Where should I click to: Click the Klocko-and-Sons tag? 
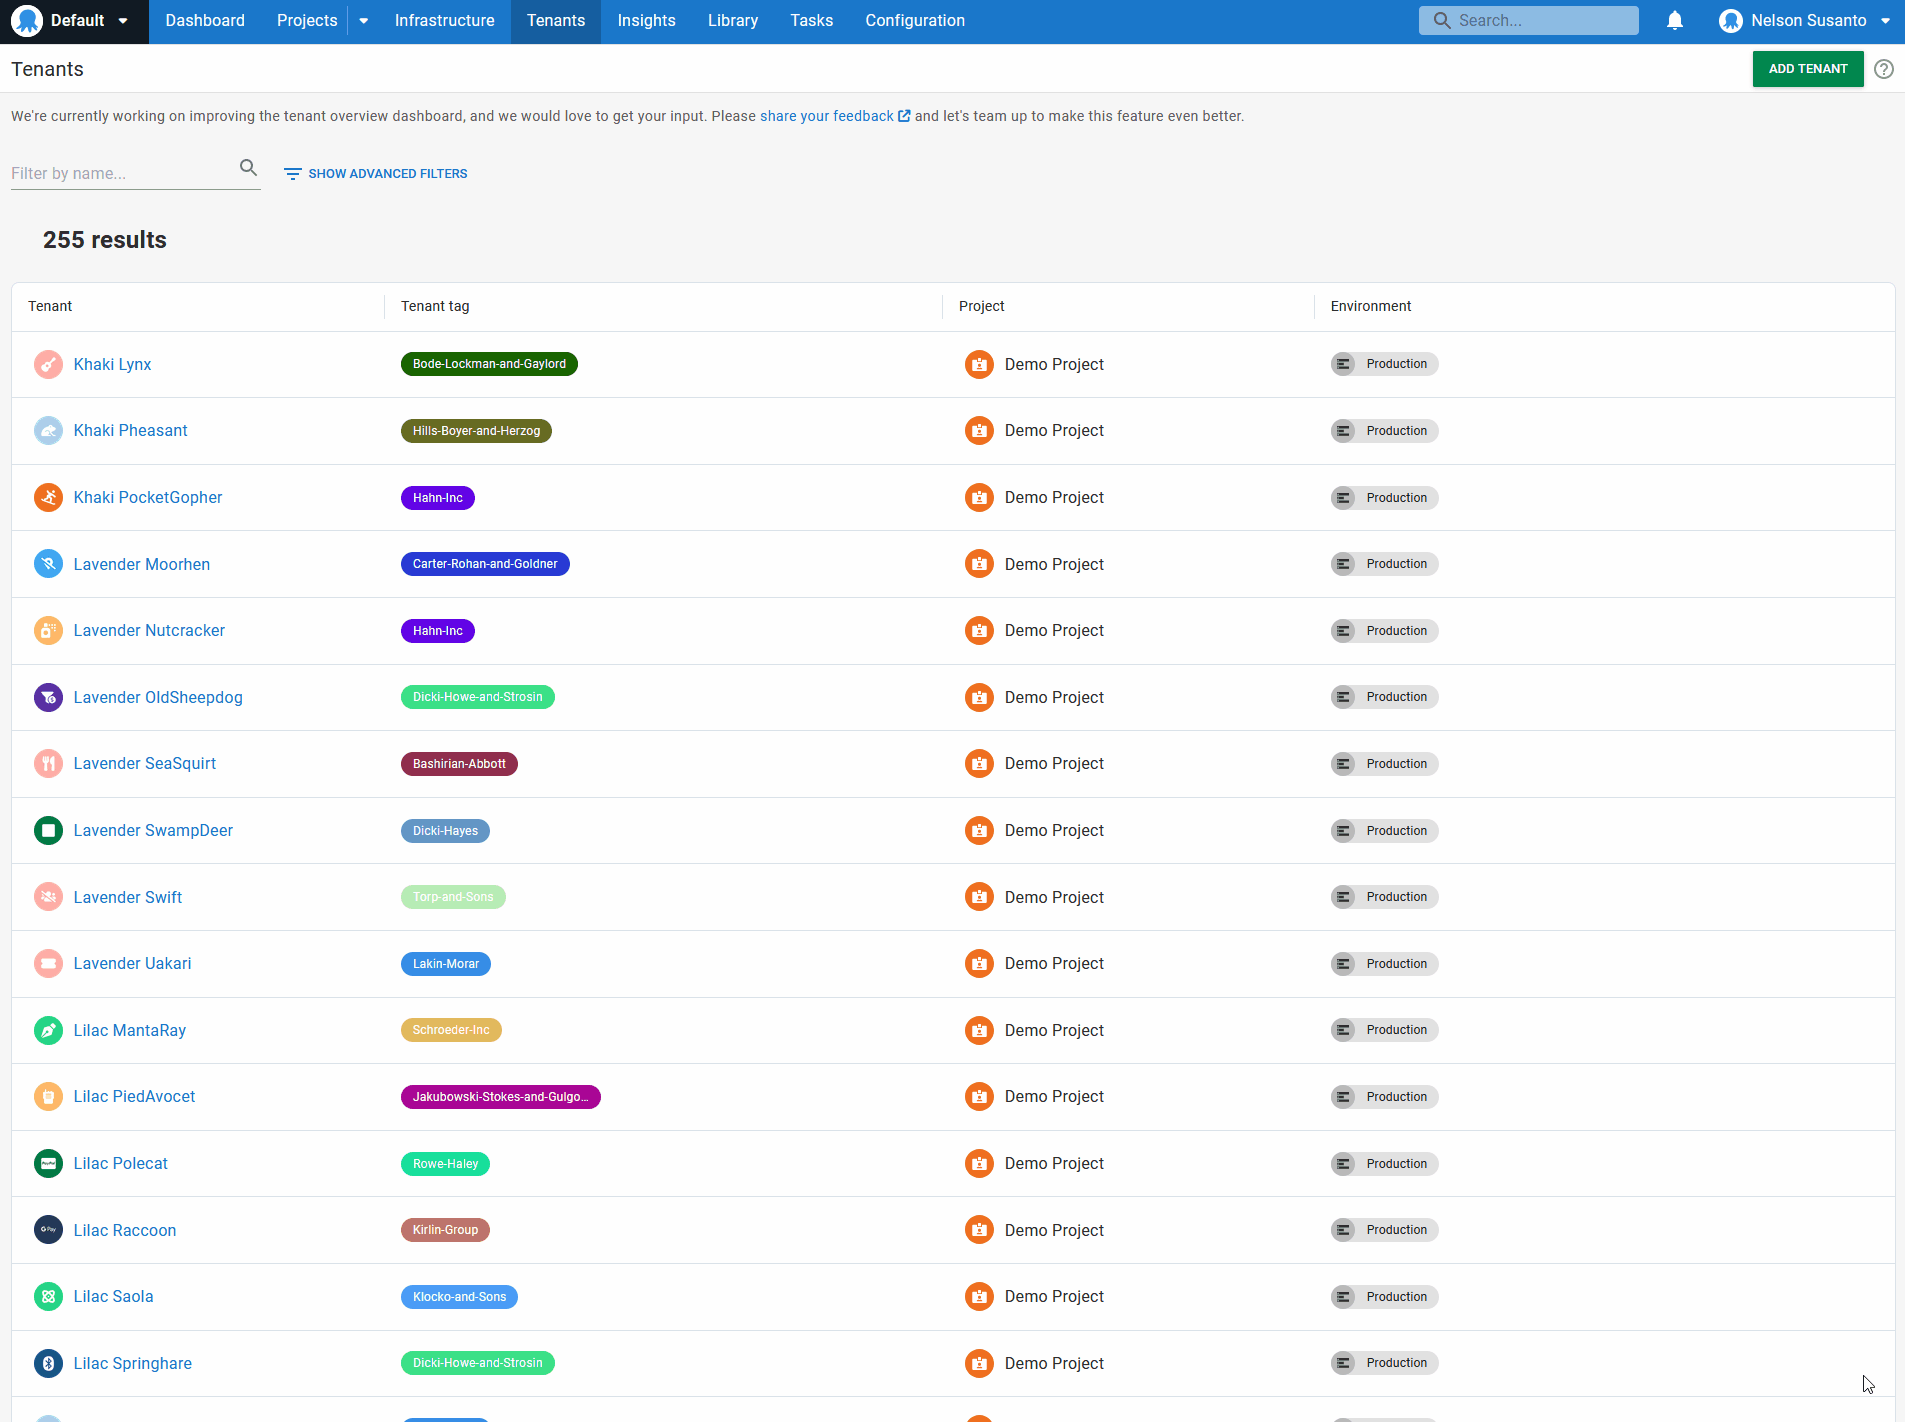click(x=459, y=1297)
